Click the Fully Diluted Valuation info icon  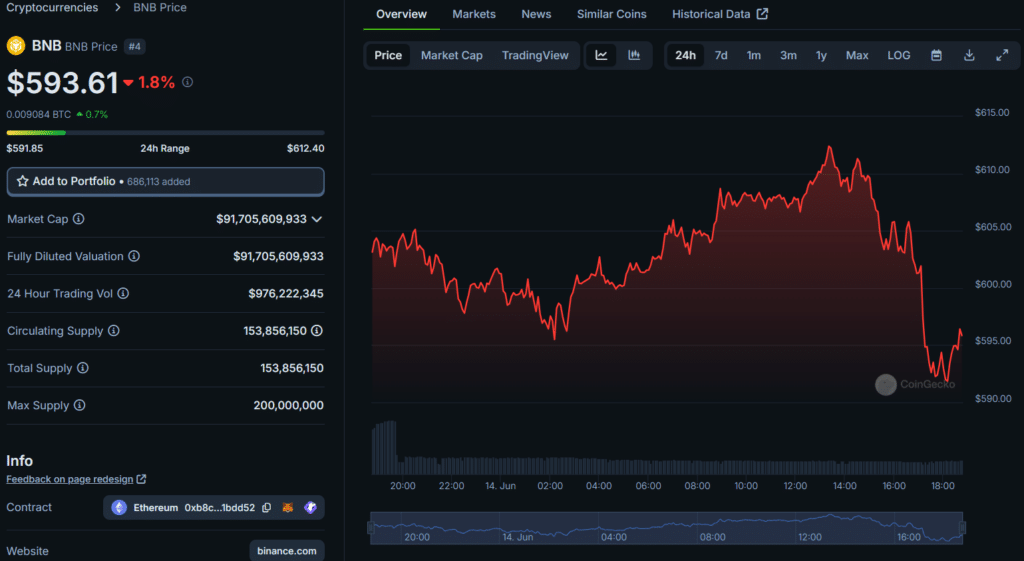coord(134,256)
